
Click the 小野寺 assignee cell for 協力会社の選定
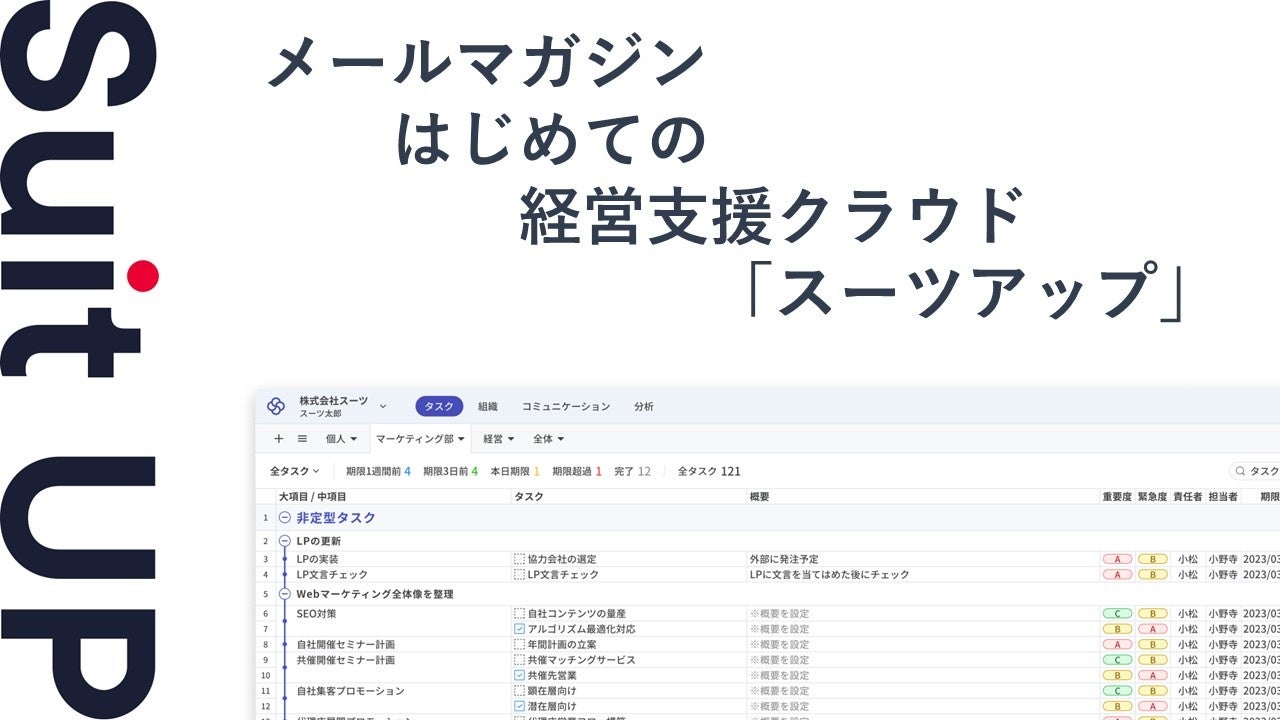1222,559
